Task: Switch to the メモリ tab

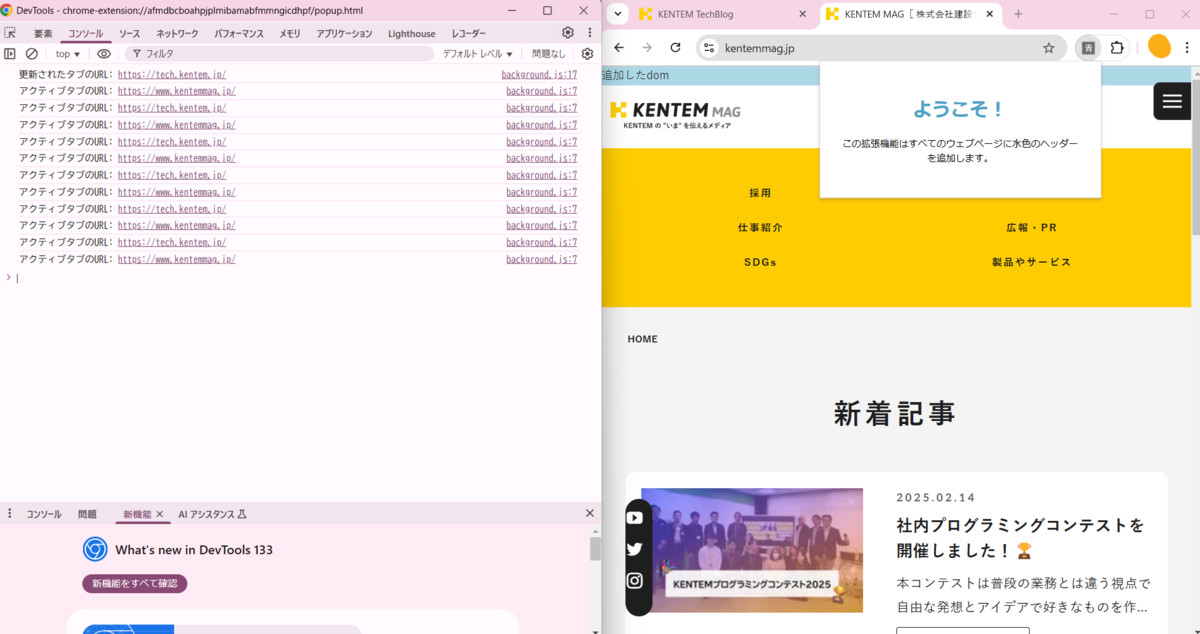Action: coord(290,34)
